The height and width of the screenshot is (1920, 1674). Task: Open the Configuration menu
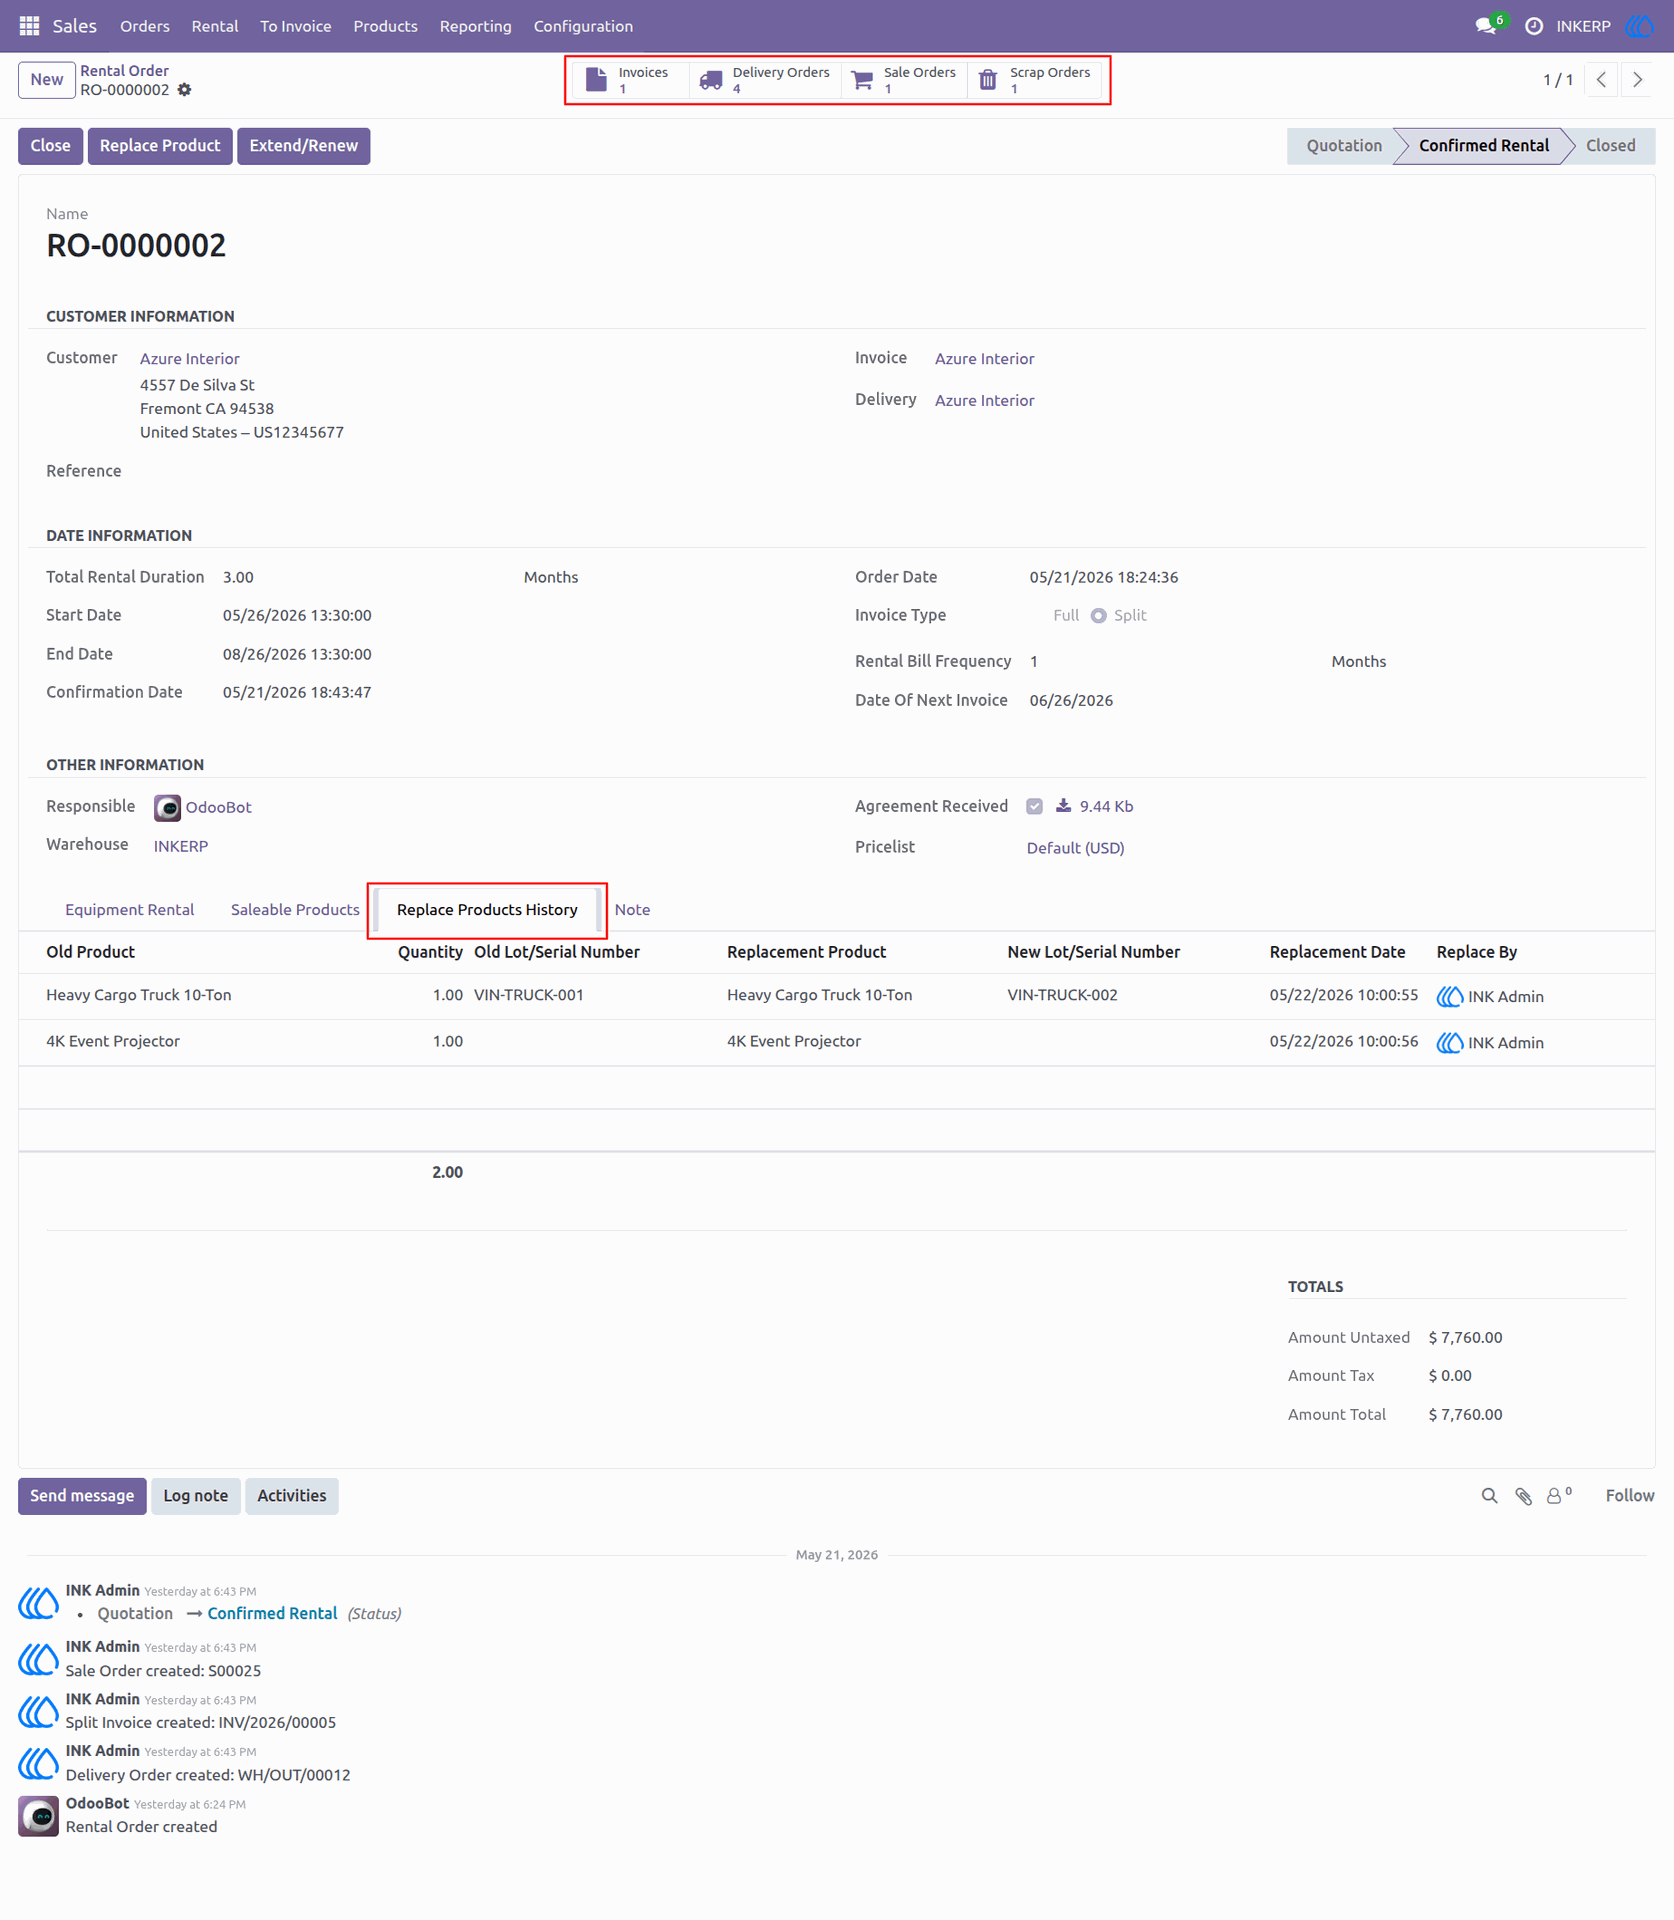(x=583, y=26)
